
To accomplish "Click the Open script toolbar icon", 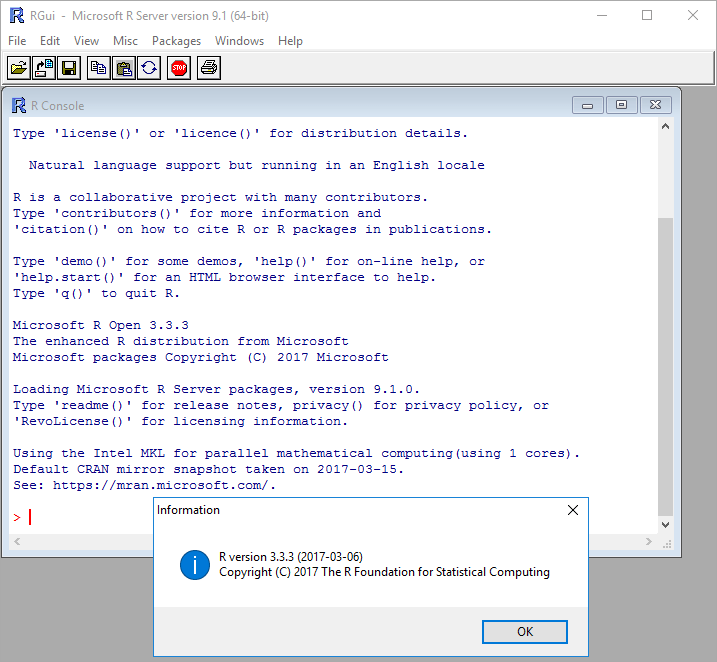I will pyautogui.click(x=19, y=68).
